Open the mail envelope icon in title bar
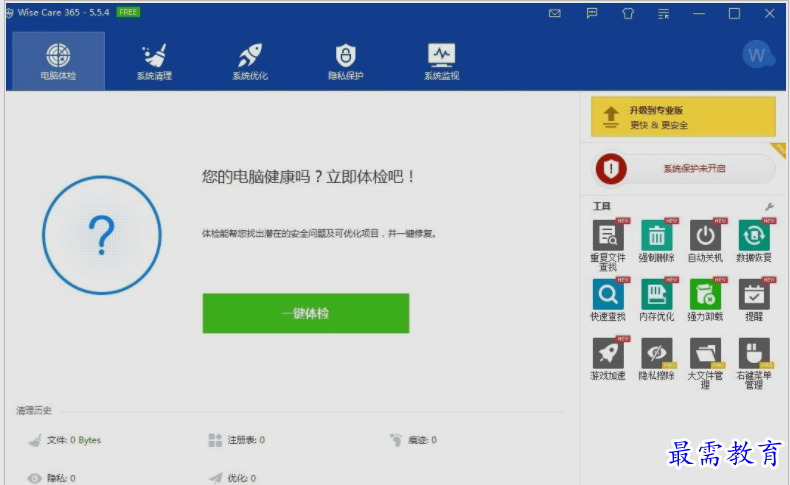Viewport: 790px width, 485px height. [555, 14]
